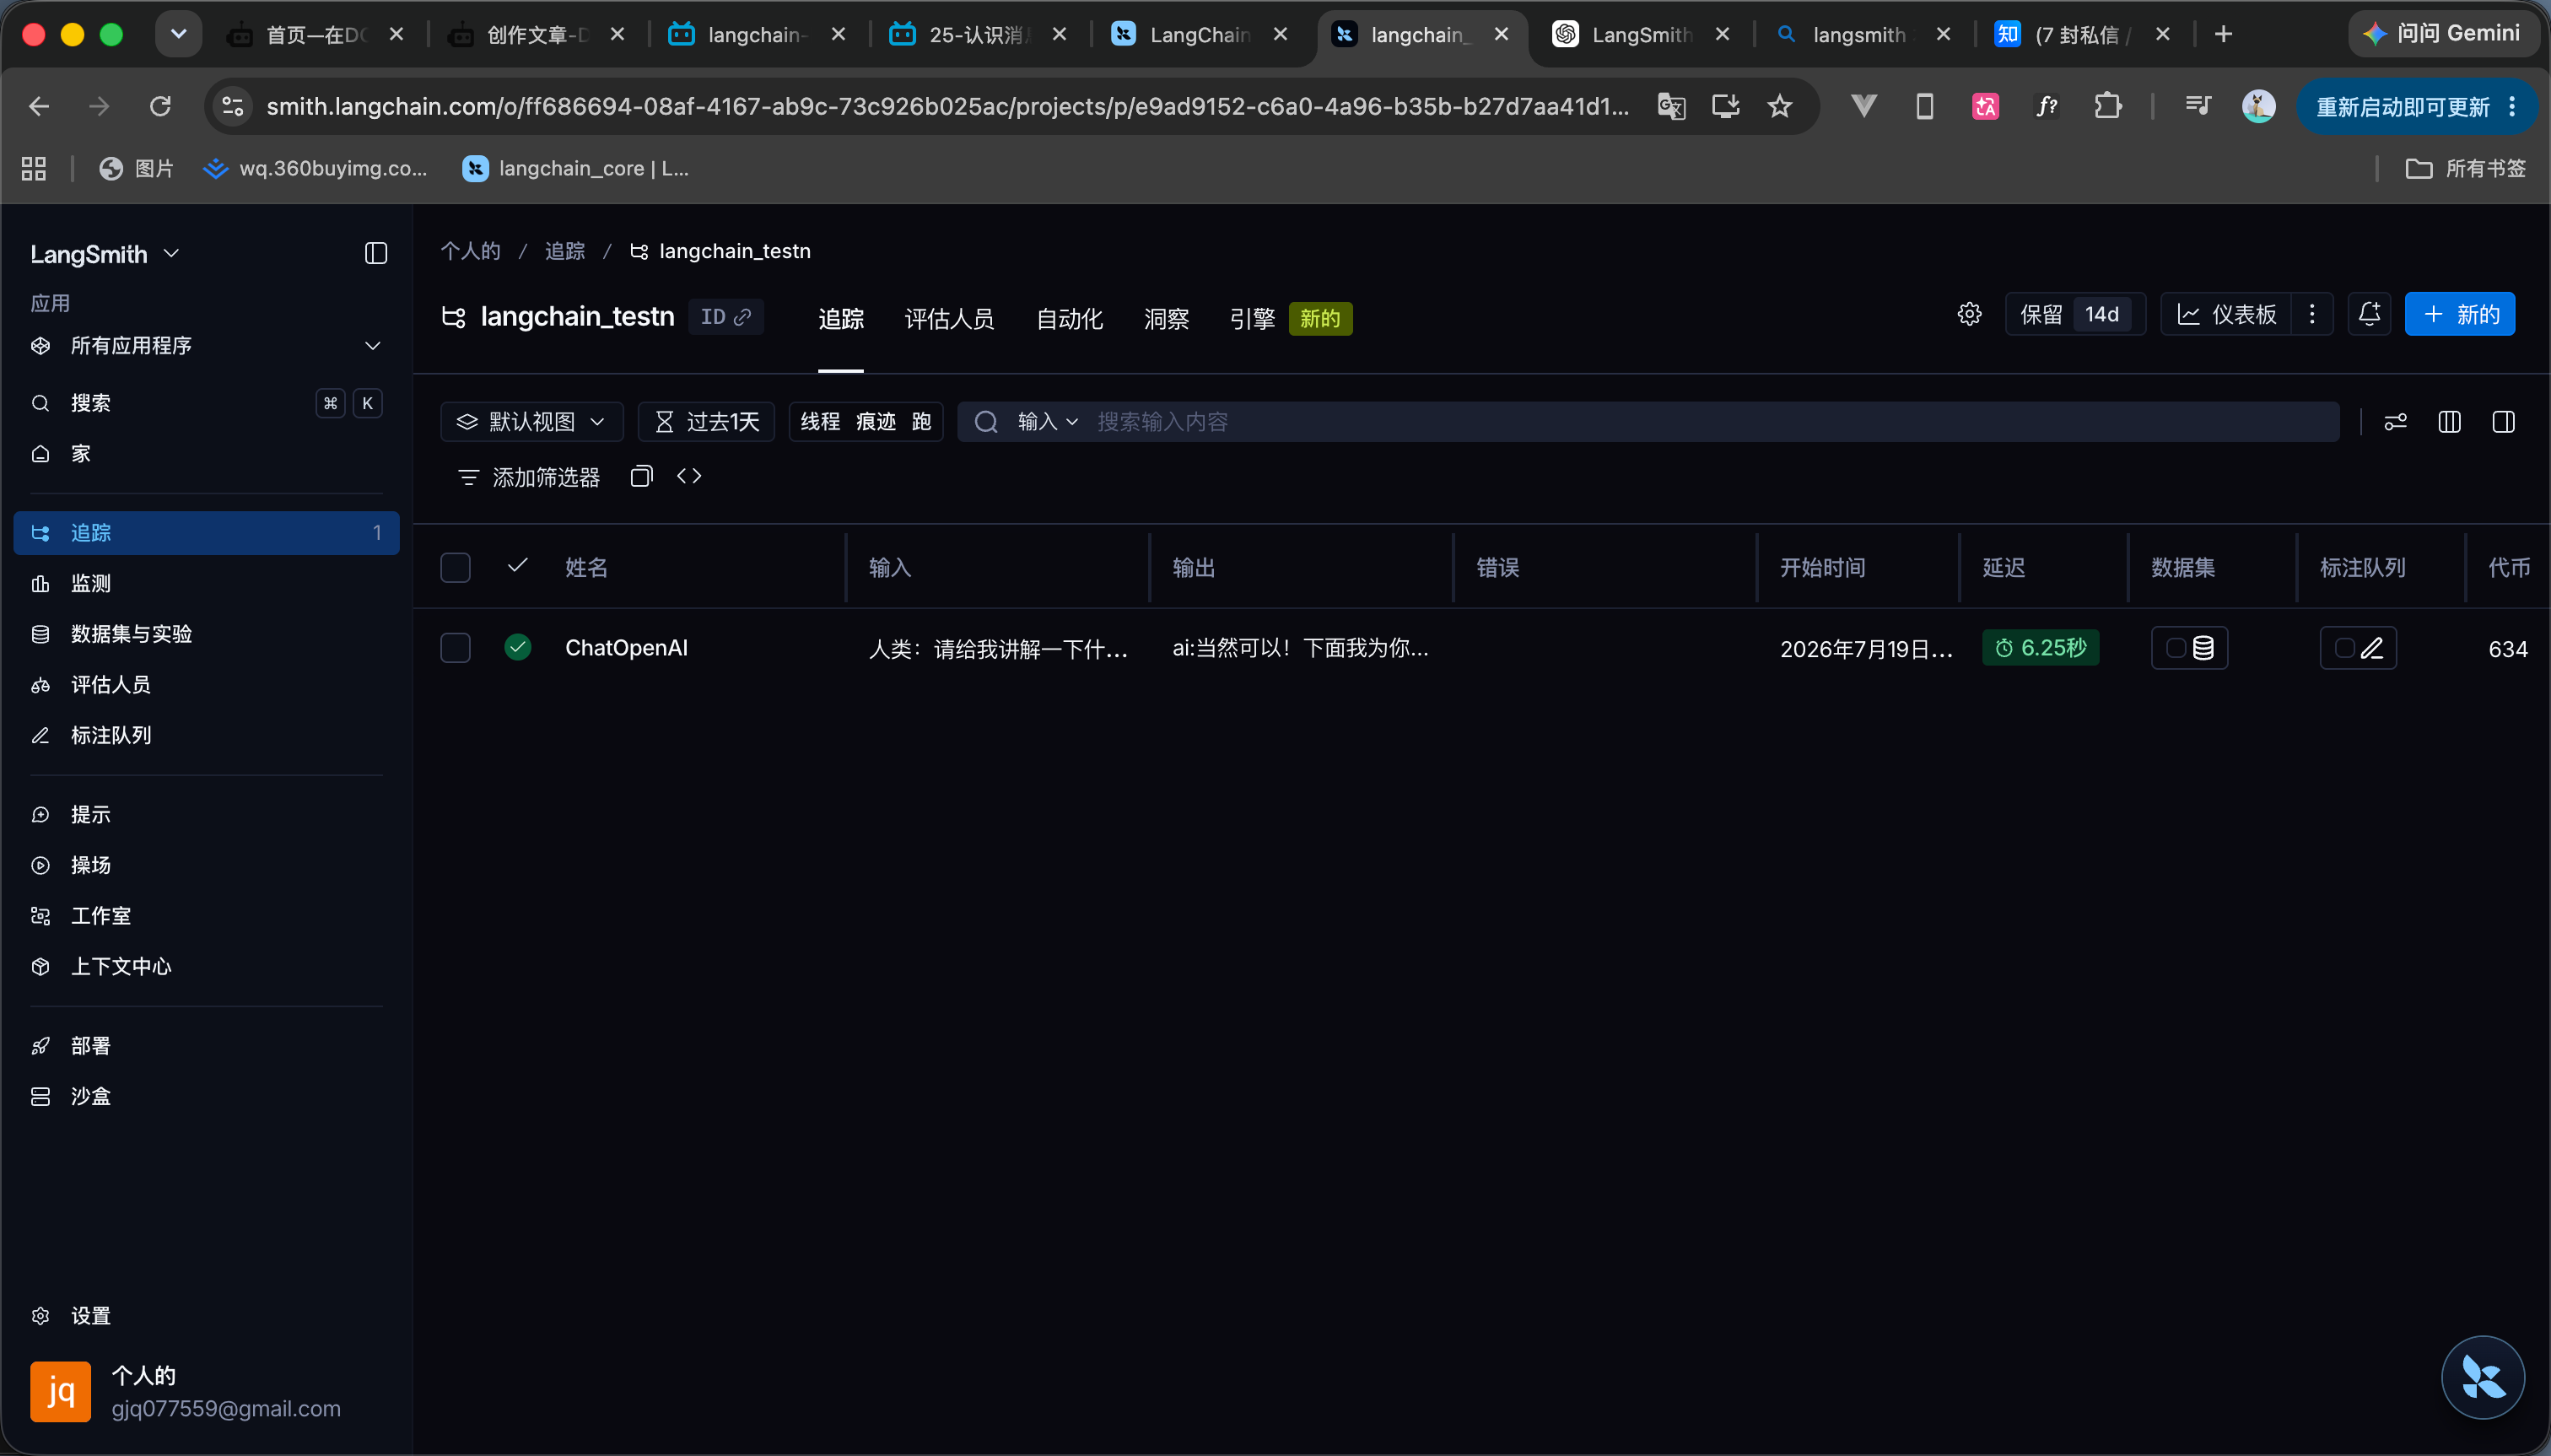Go back to the previous page
The height and width of the screenshot is (1456, 2551).
click(x=39, y=106)
